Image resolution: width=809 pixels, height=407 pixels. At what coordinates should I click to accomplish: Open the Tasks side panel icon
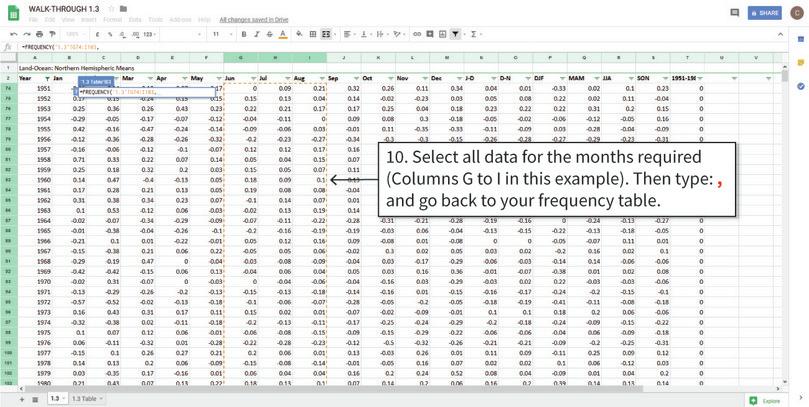[x=801, y=86]
